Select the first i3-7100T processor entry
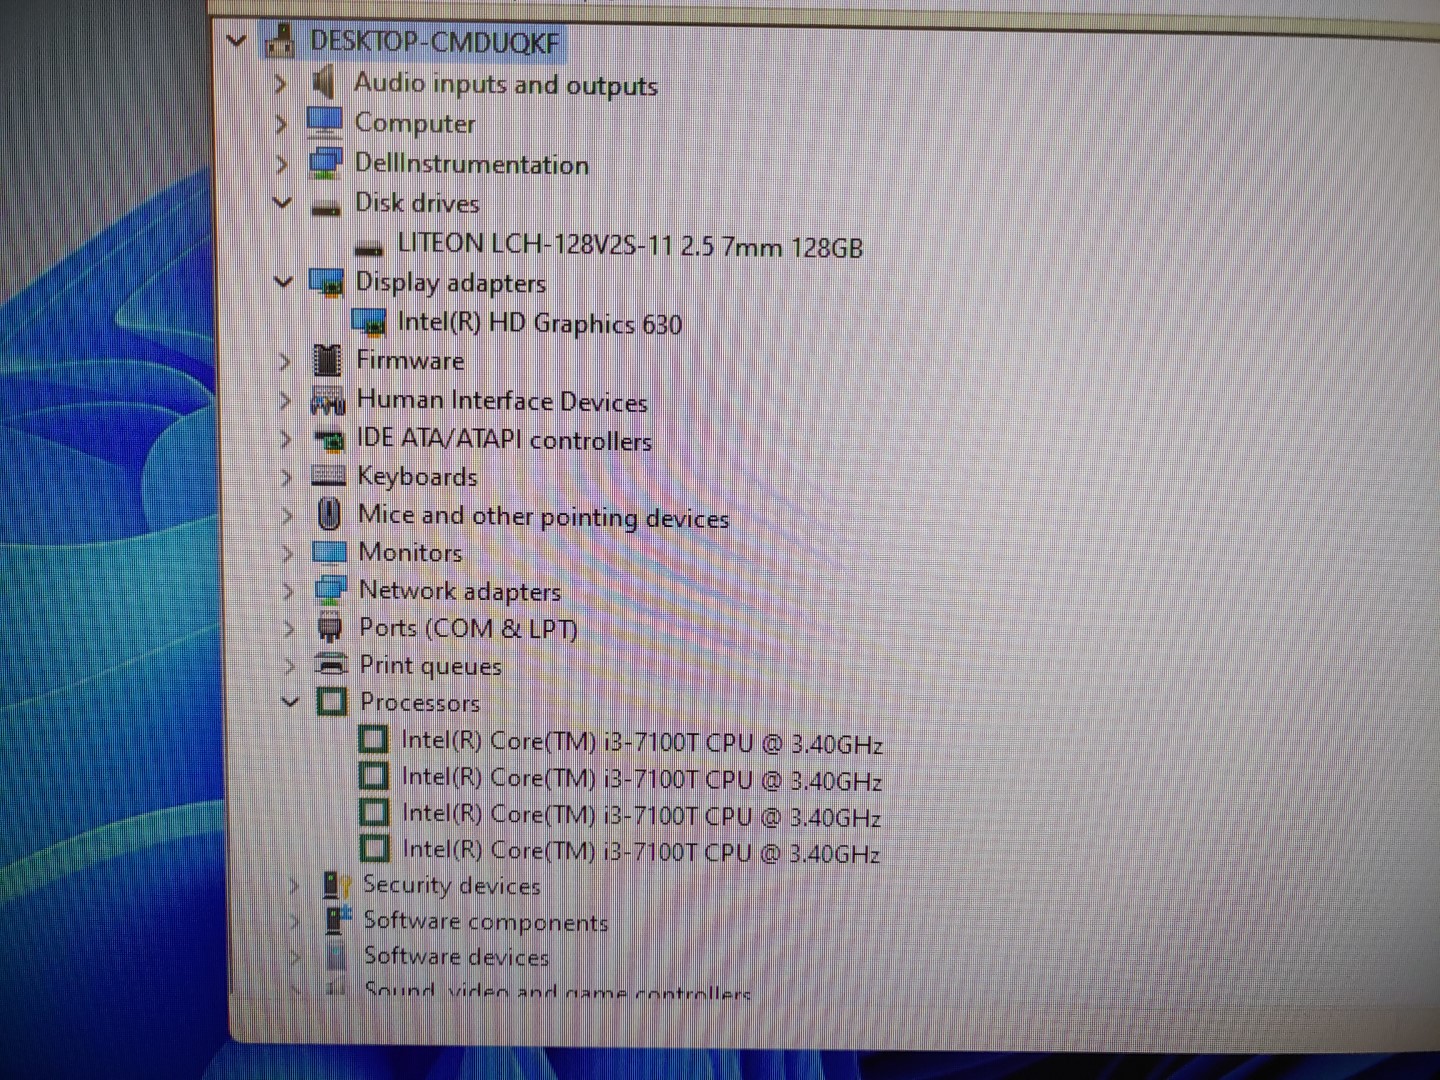The width and height of the screenshot is (1440, 1080). point(641,742)
